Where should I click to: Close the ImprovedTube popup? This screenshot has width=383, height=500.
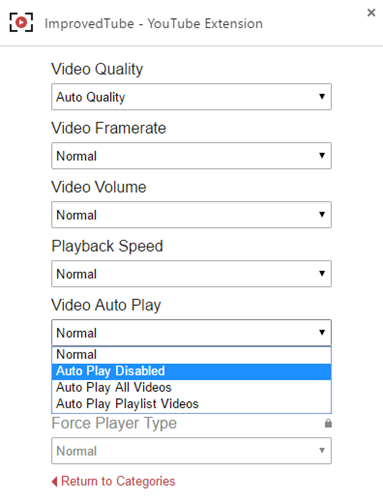pos(371,13)
